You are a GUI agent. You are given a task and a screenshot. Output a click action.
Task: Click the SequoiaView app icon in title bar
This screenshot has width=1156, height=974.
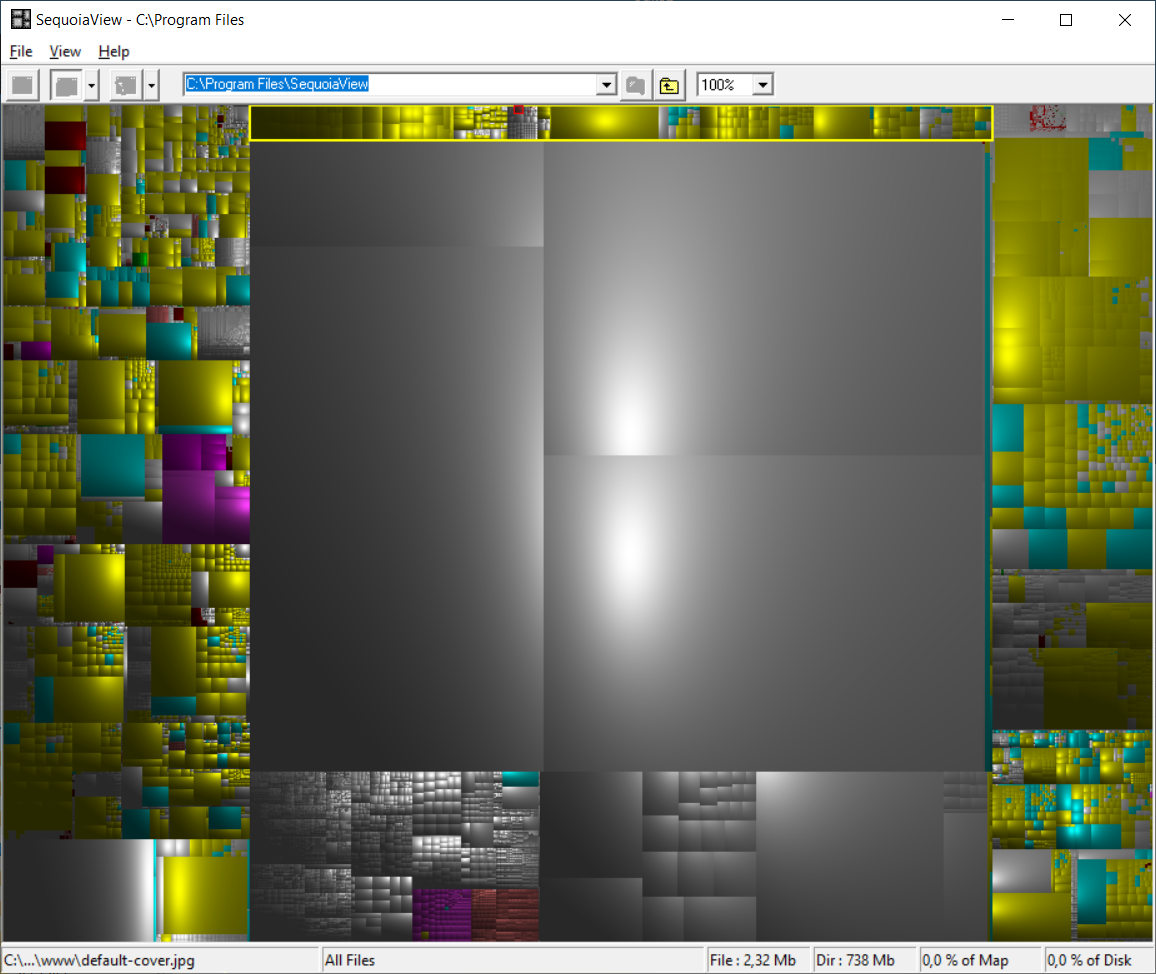20,19
